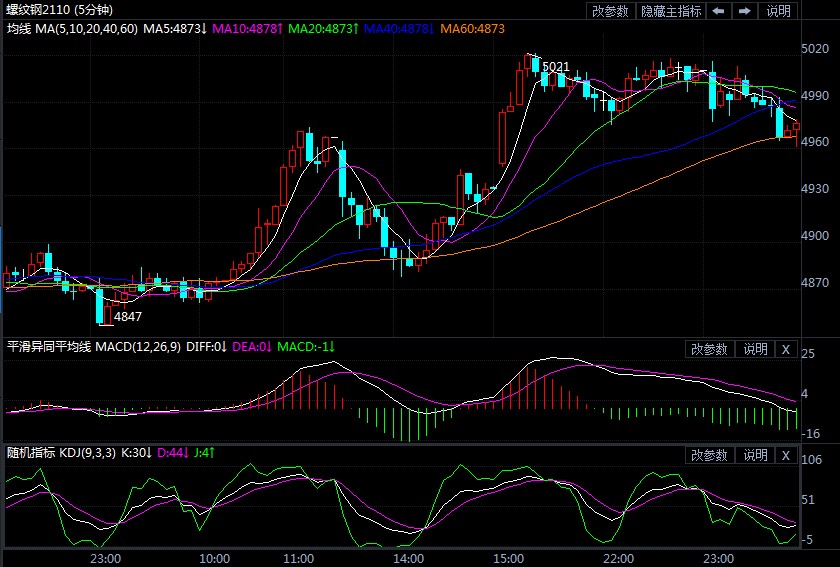This screenshot has height=567, width=840.
Task: Change MACD parameters via 改参数
Action: 709,349
